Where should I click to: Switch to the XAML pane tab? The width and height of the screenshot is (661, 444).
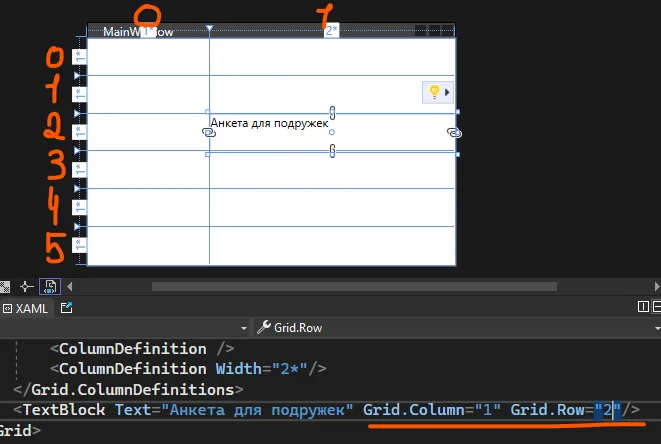click(25, 309)
